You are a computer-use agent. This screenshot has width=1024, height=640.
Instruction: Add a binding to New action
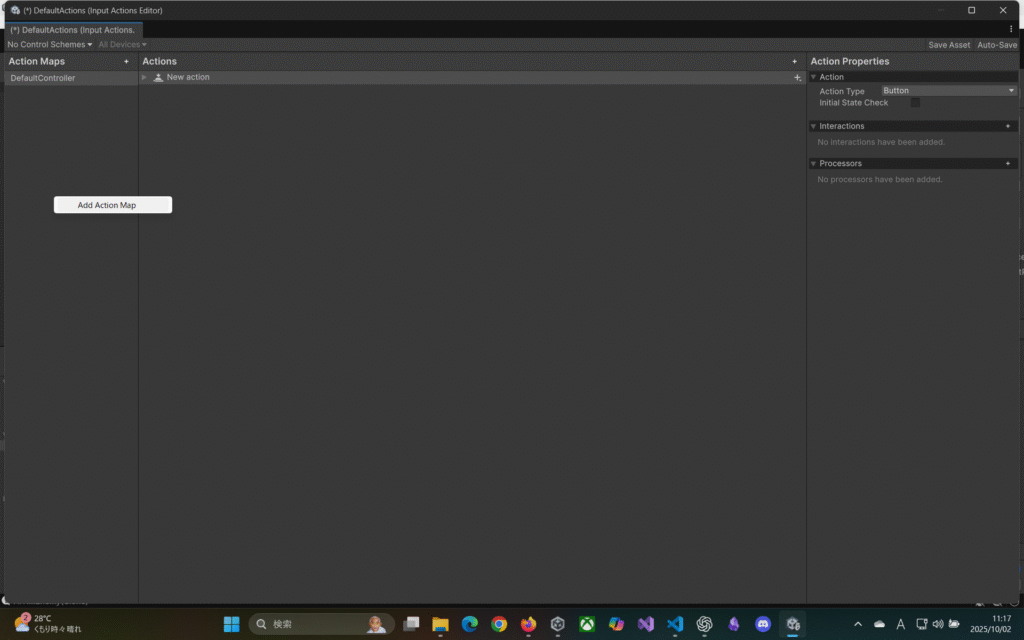tap(797, 78)
